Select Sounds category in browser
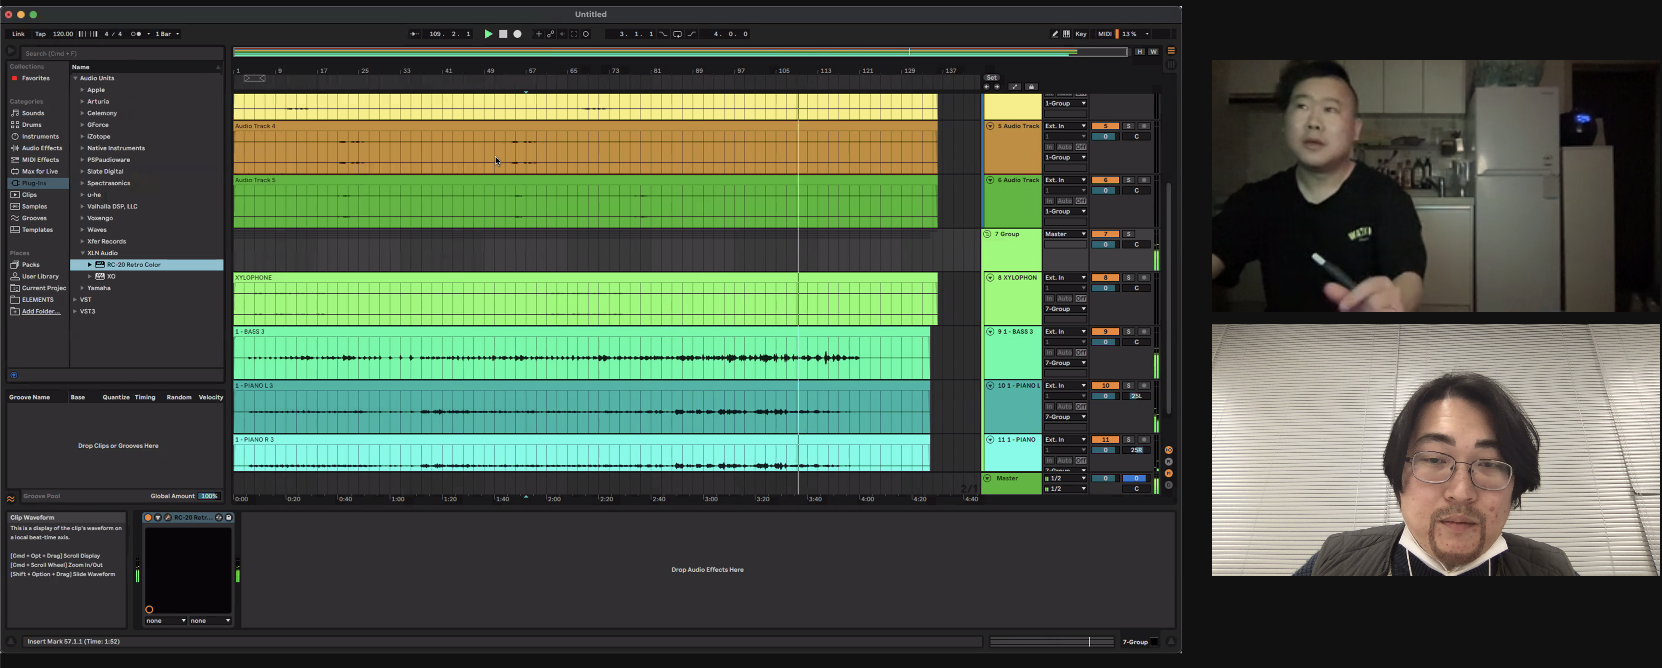This screenshot has height=668, width=1662. (33, 113)
